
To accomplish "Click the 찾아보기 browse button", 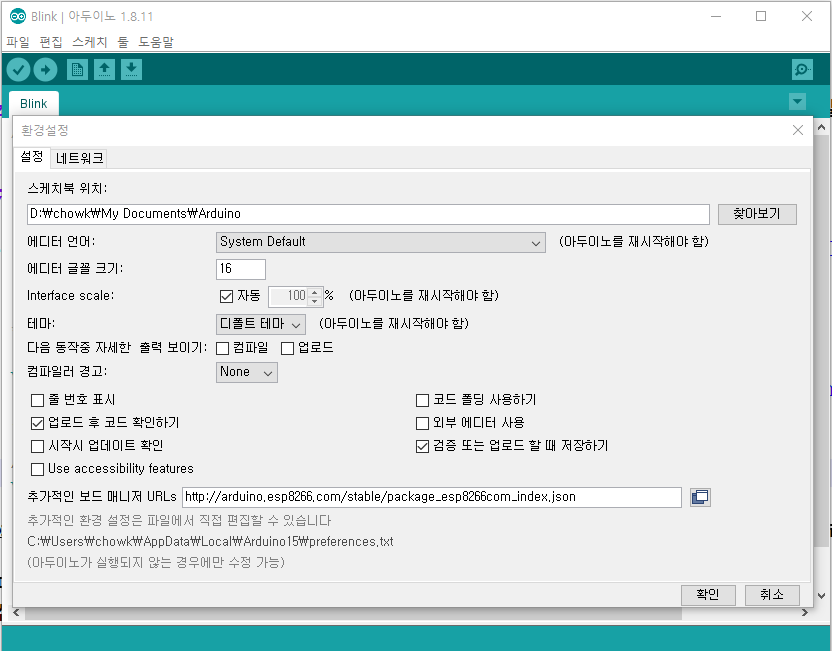I will click(x=757, y=214).
